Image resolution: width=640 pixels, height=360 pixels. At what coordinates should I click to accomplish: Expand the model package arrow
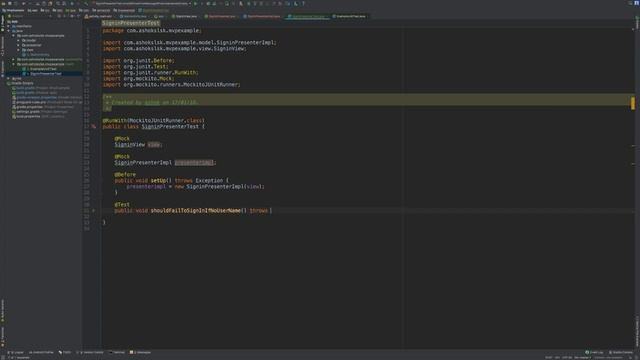tap(18, 40)
